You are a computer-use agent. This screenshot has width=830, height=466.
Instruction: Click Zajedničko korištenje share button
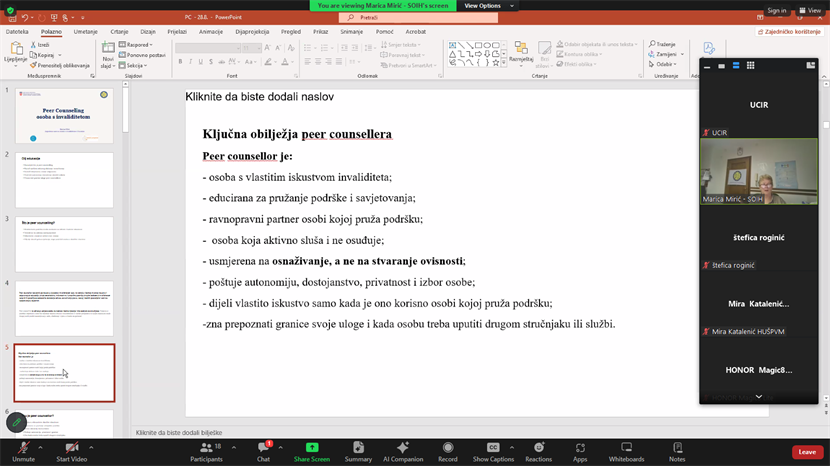tap(789, 32)
